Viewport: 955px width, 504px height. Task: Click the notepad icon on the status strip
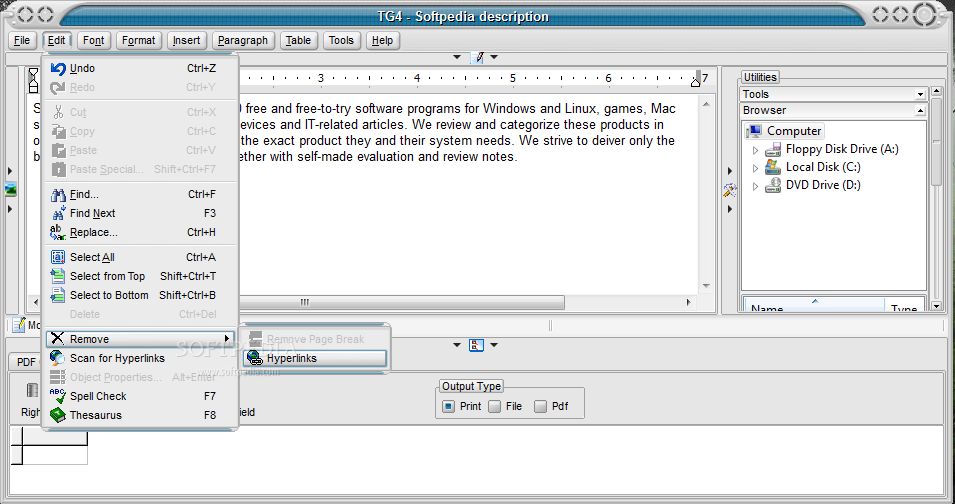(19, 325)
